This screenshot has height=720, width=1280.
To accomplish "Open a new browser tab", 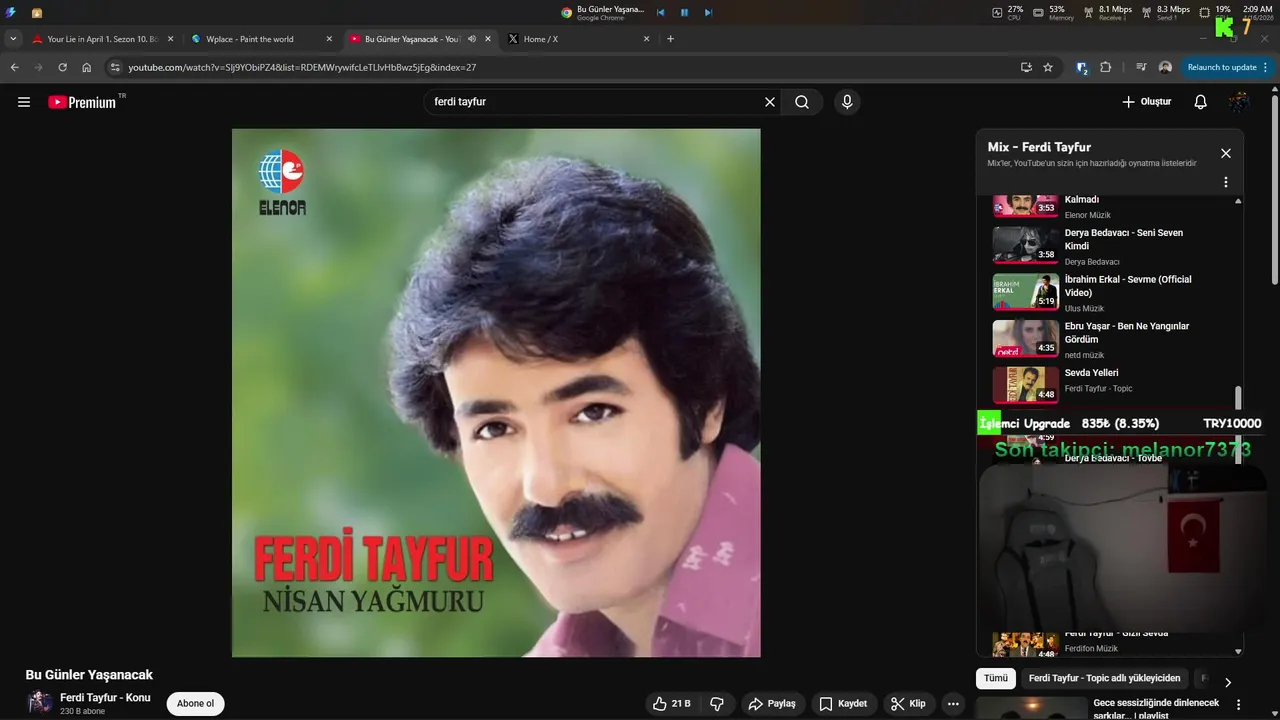I will pos(670,39).
